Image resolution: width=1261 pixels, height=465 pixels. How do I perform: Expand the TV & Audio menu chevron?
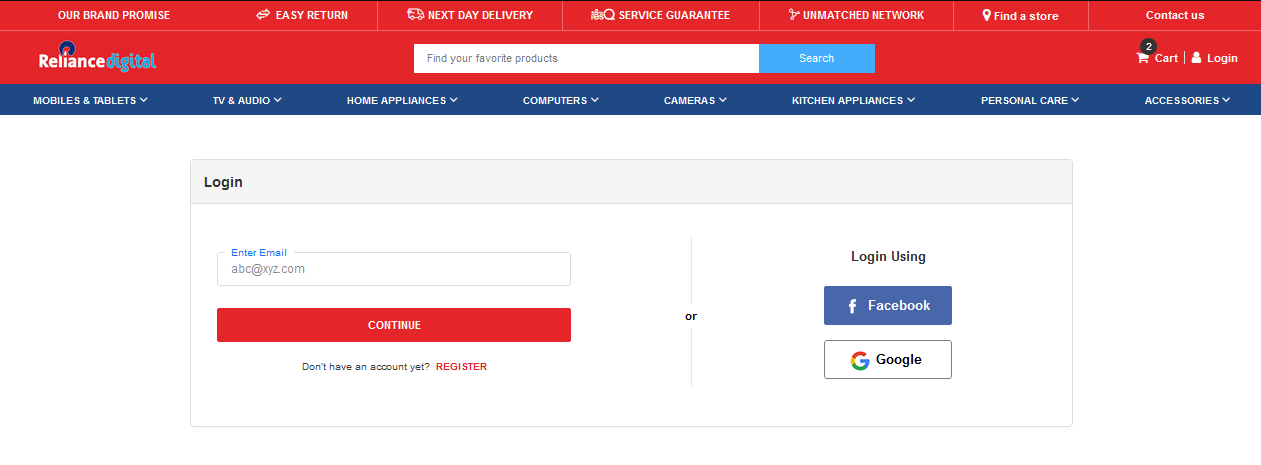(x=278, y=100)
